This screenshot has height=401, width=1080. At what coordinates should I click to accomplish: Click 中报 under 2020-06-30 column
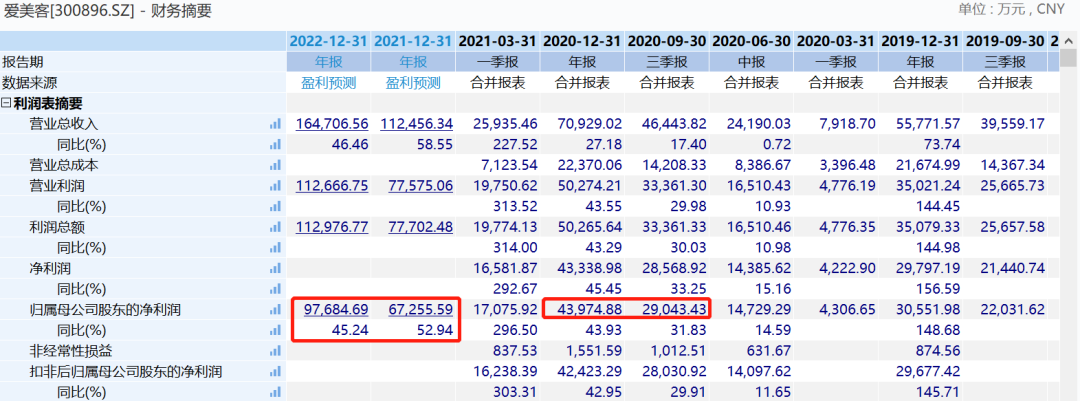751,62
